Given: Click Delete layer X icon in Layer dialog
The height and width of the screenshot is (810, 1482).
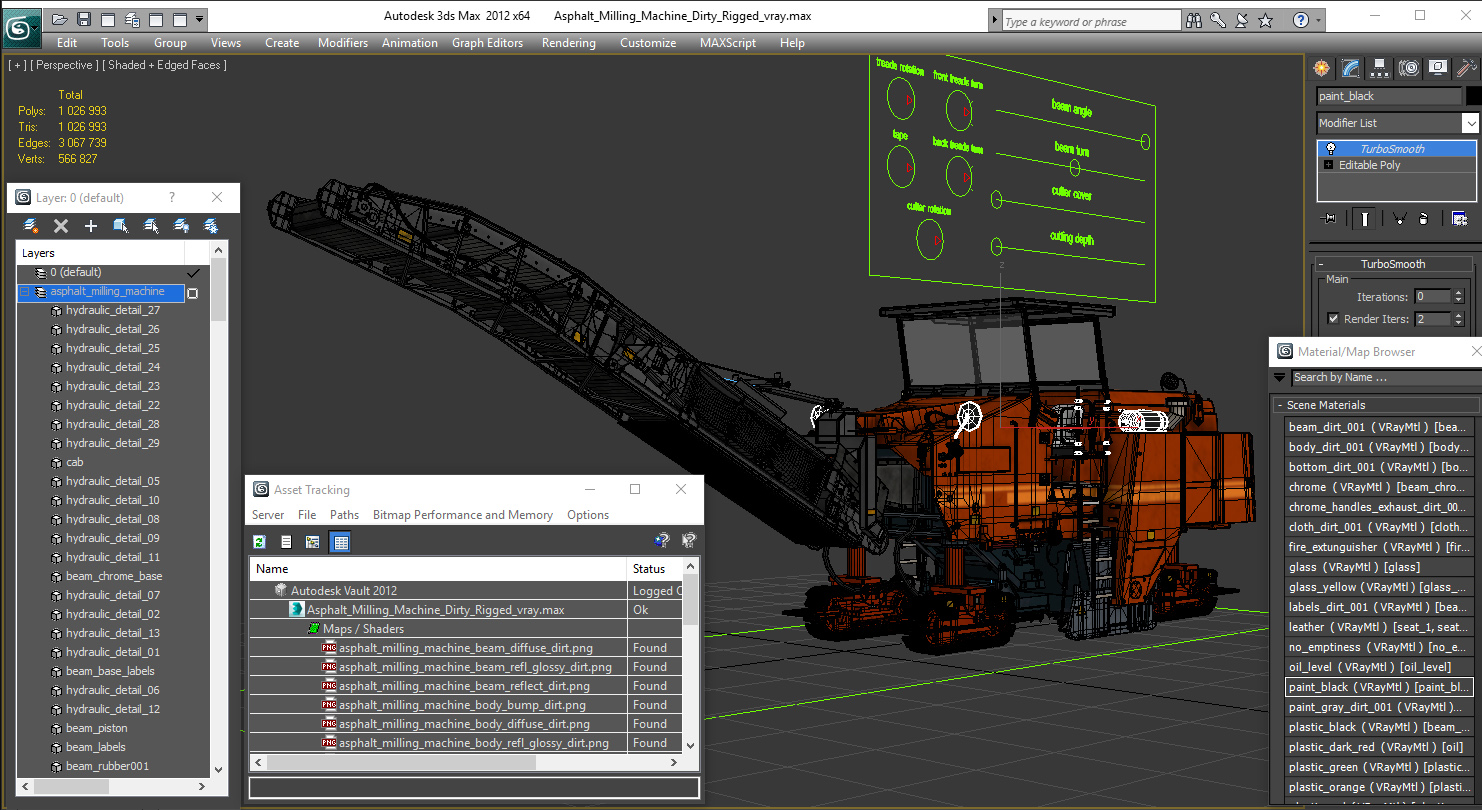Looking at the screenshot, I should [61, 226].
